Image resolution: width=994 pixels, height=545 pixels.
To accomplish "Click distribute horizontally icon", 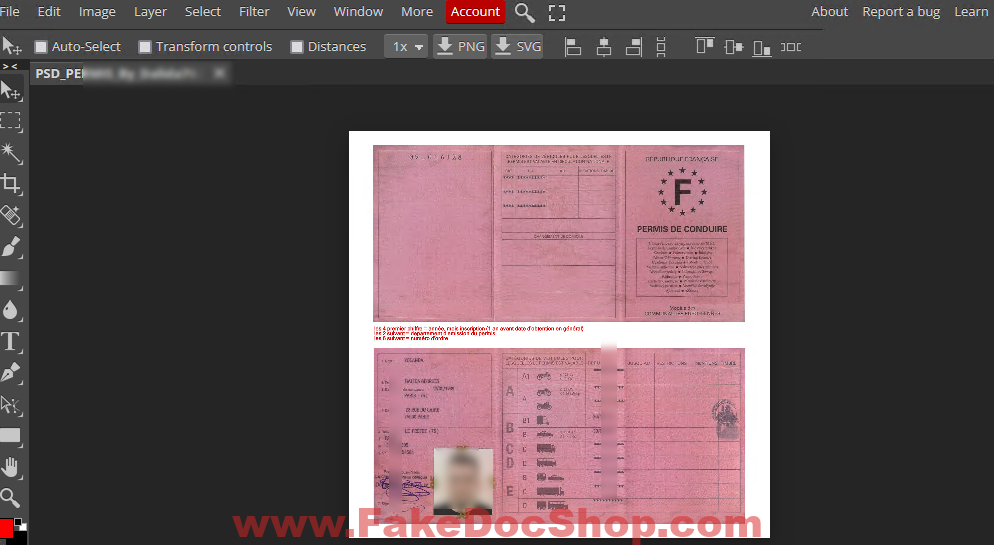I will pyautogui.click(x=791, y=47).
